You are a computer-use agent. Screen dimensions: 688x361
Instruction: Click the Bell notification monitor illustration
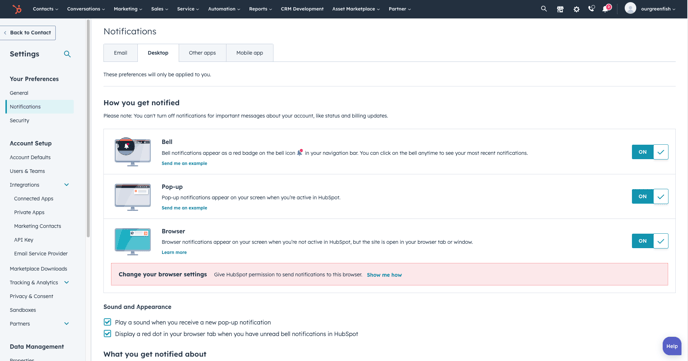click(x=133, y=152)
